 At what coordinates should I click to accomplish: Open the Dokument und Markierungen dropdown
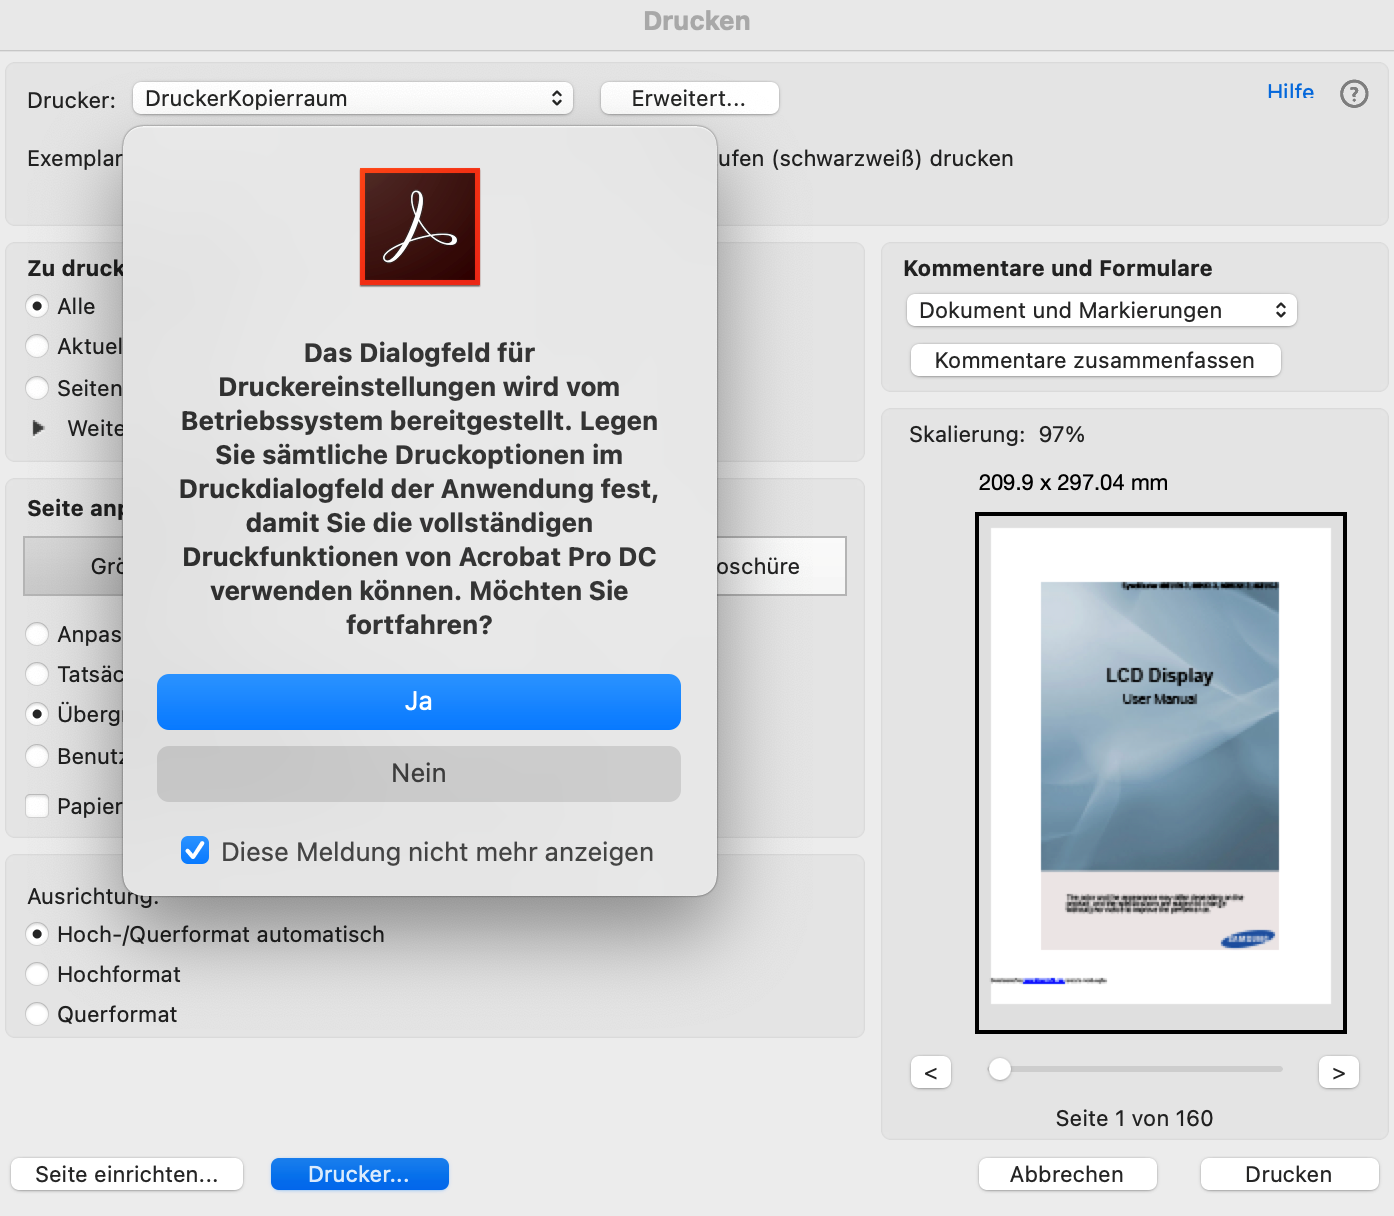(1102, 310)
